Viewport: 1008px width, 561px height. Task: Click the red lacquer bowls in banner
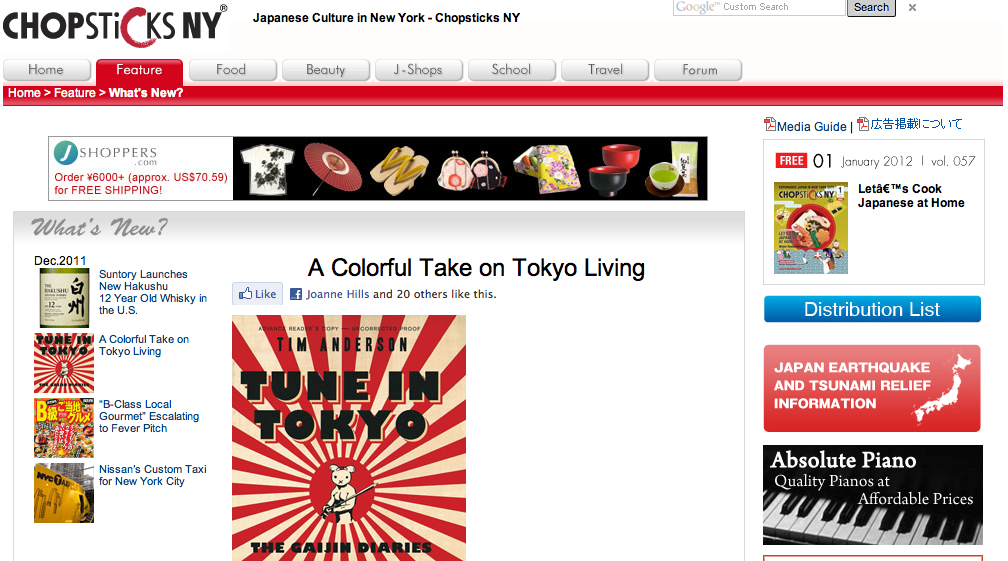click(615, 170)
